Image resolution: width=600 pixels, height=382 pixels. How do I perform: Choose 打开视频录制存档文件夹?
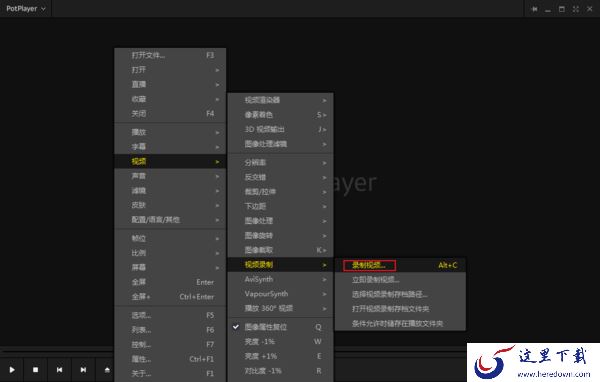coord(400,309)
